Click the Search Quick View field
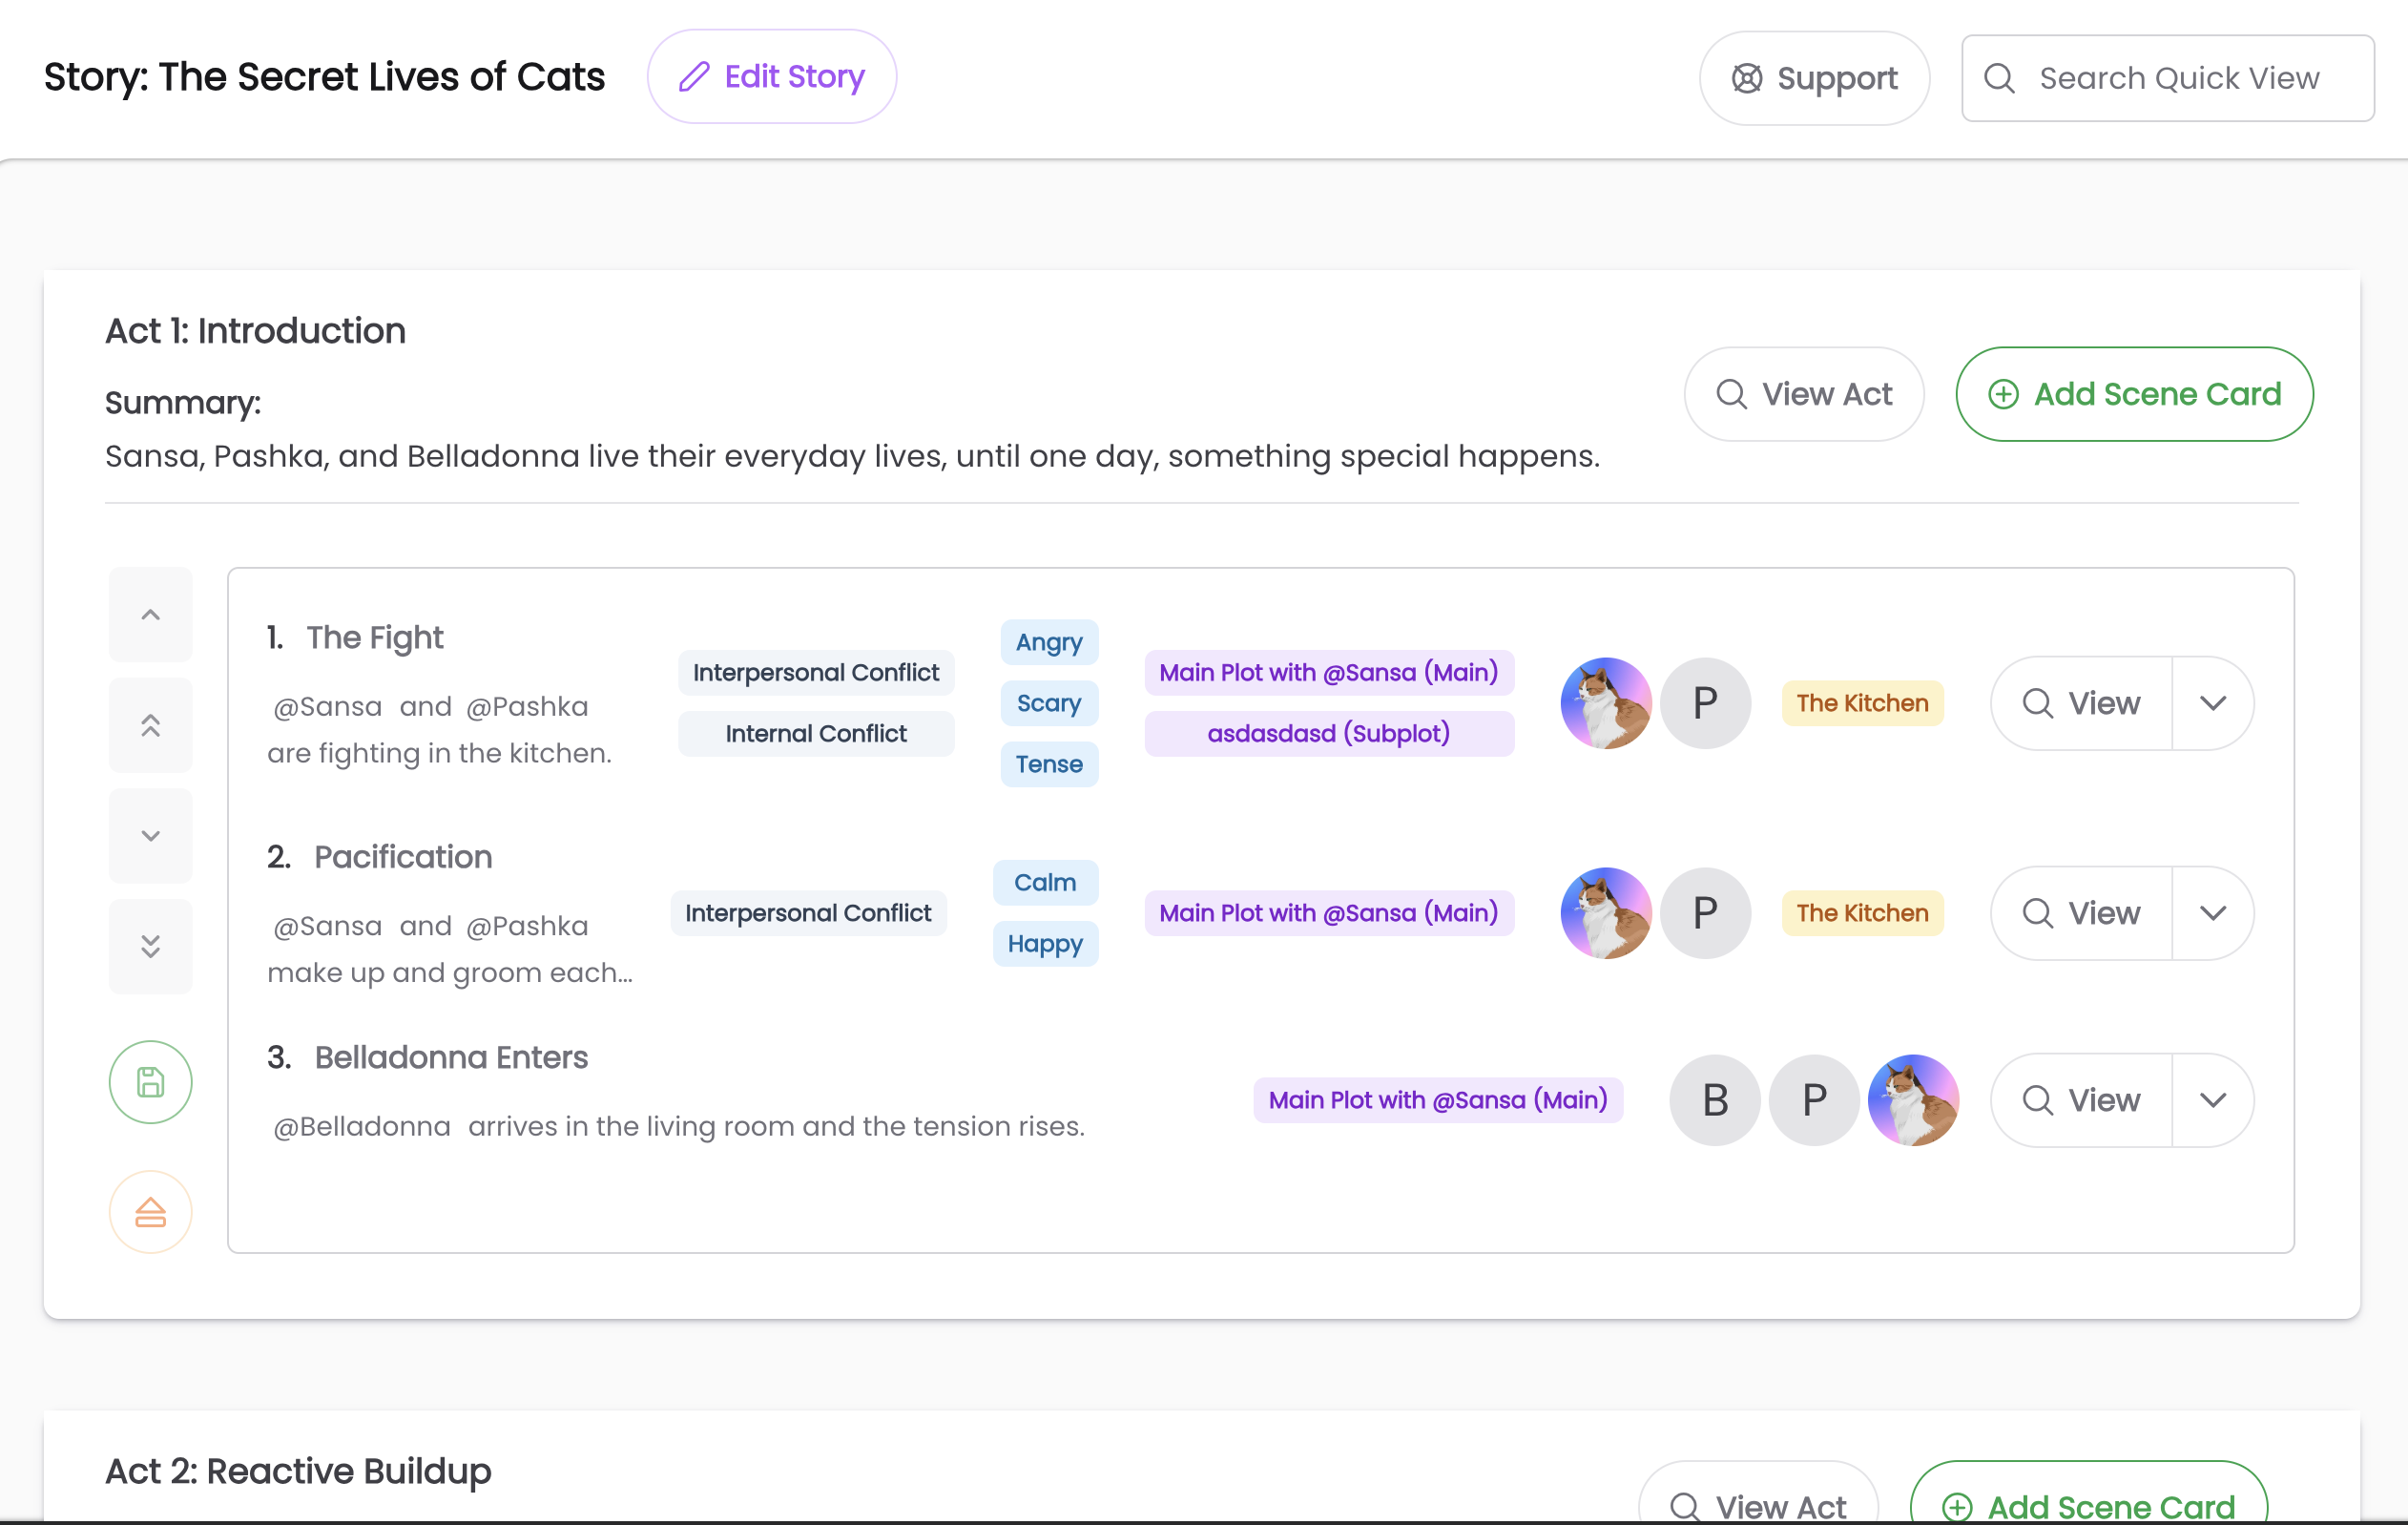This screenshot has width=2408, height=1525. pyautogui.click(x=2178, y=78)
